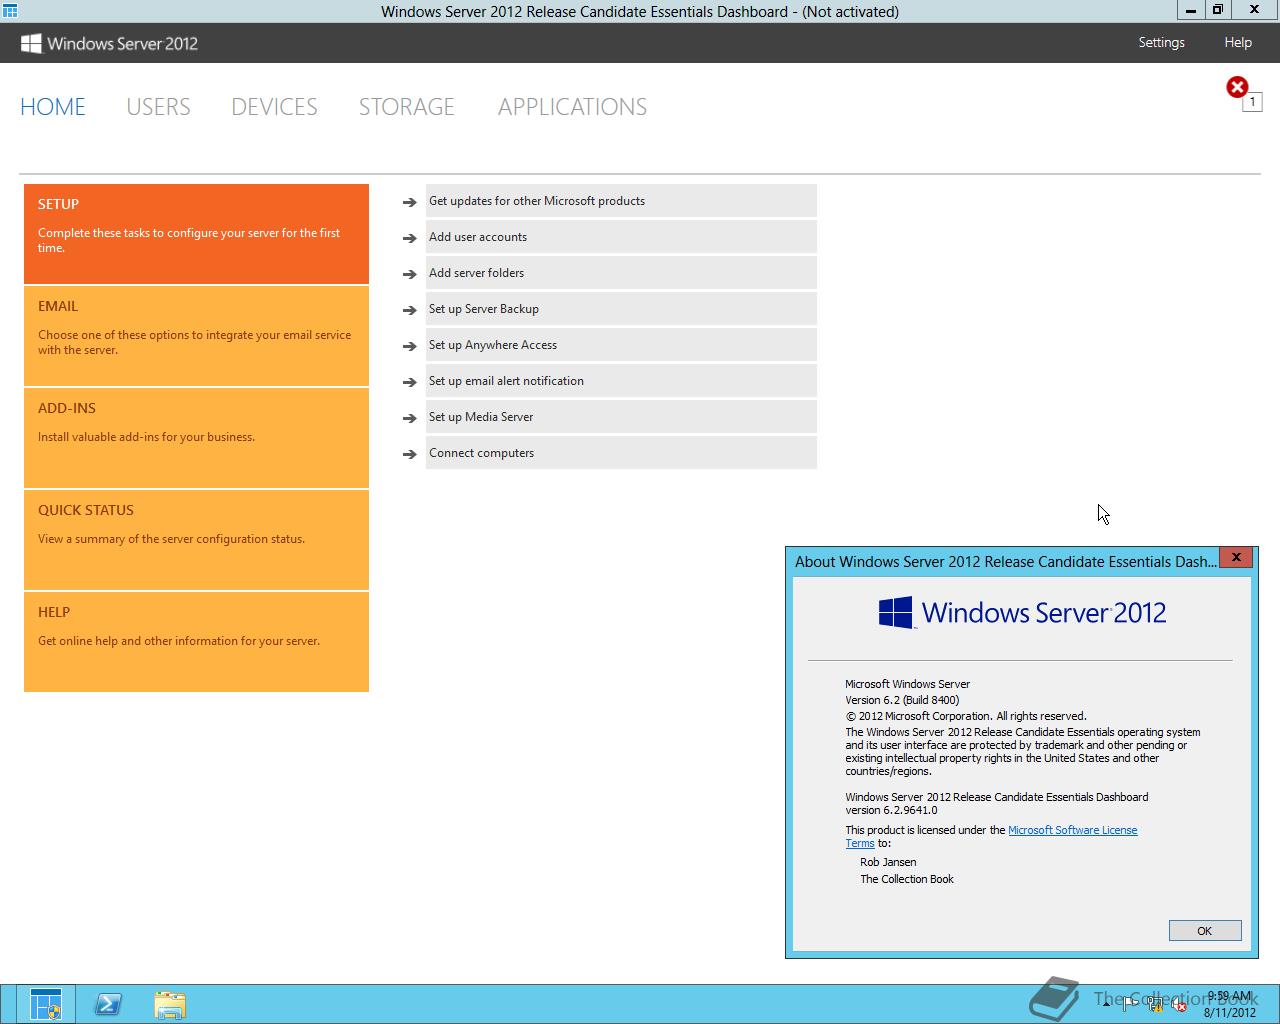
Task: Open Settings in the top bar
Action: coord(1161,42)
